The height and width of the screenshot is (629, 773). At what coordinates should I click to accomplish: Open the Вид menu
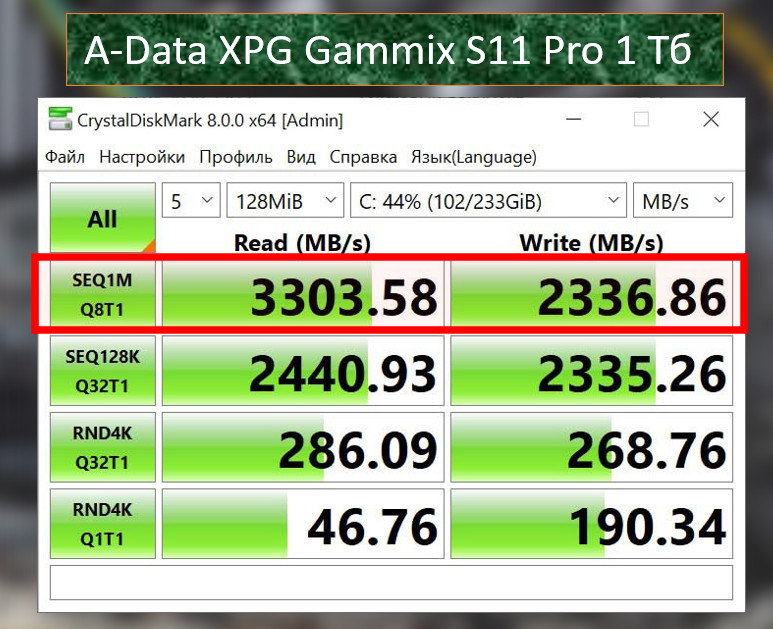301,157
